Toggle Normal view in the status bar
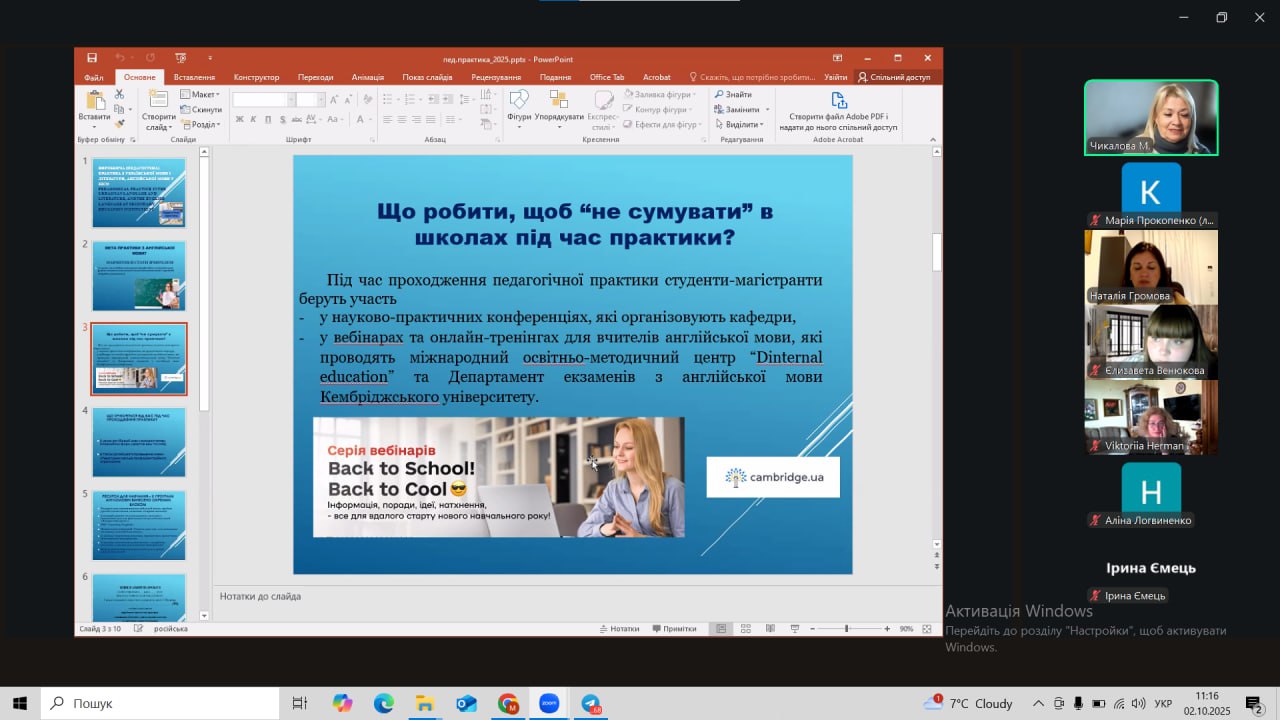Image resolution: width=1280 pixels, height=720 pixels. pos(720,629)
